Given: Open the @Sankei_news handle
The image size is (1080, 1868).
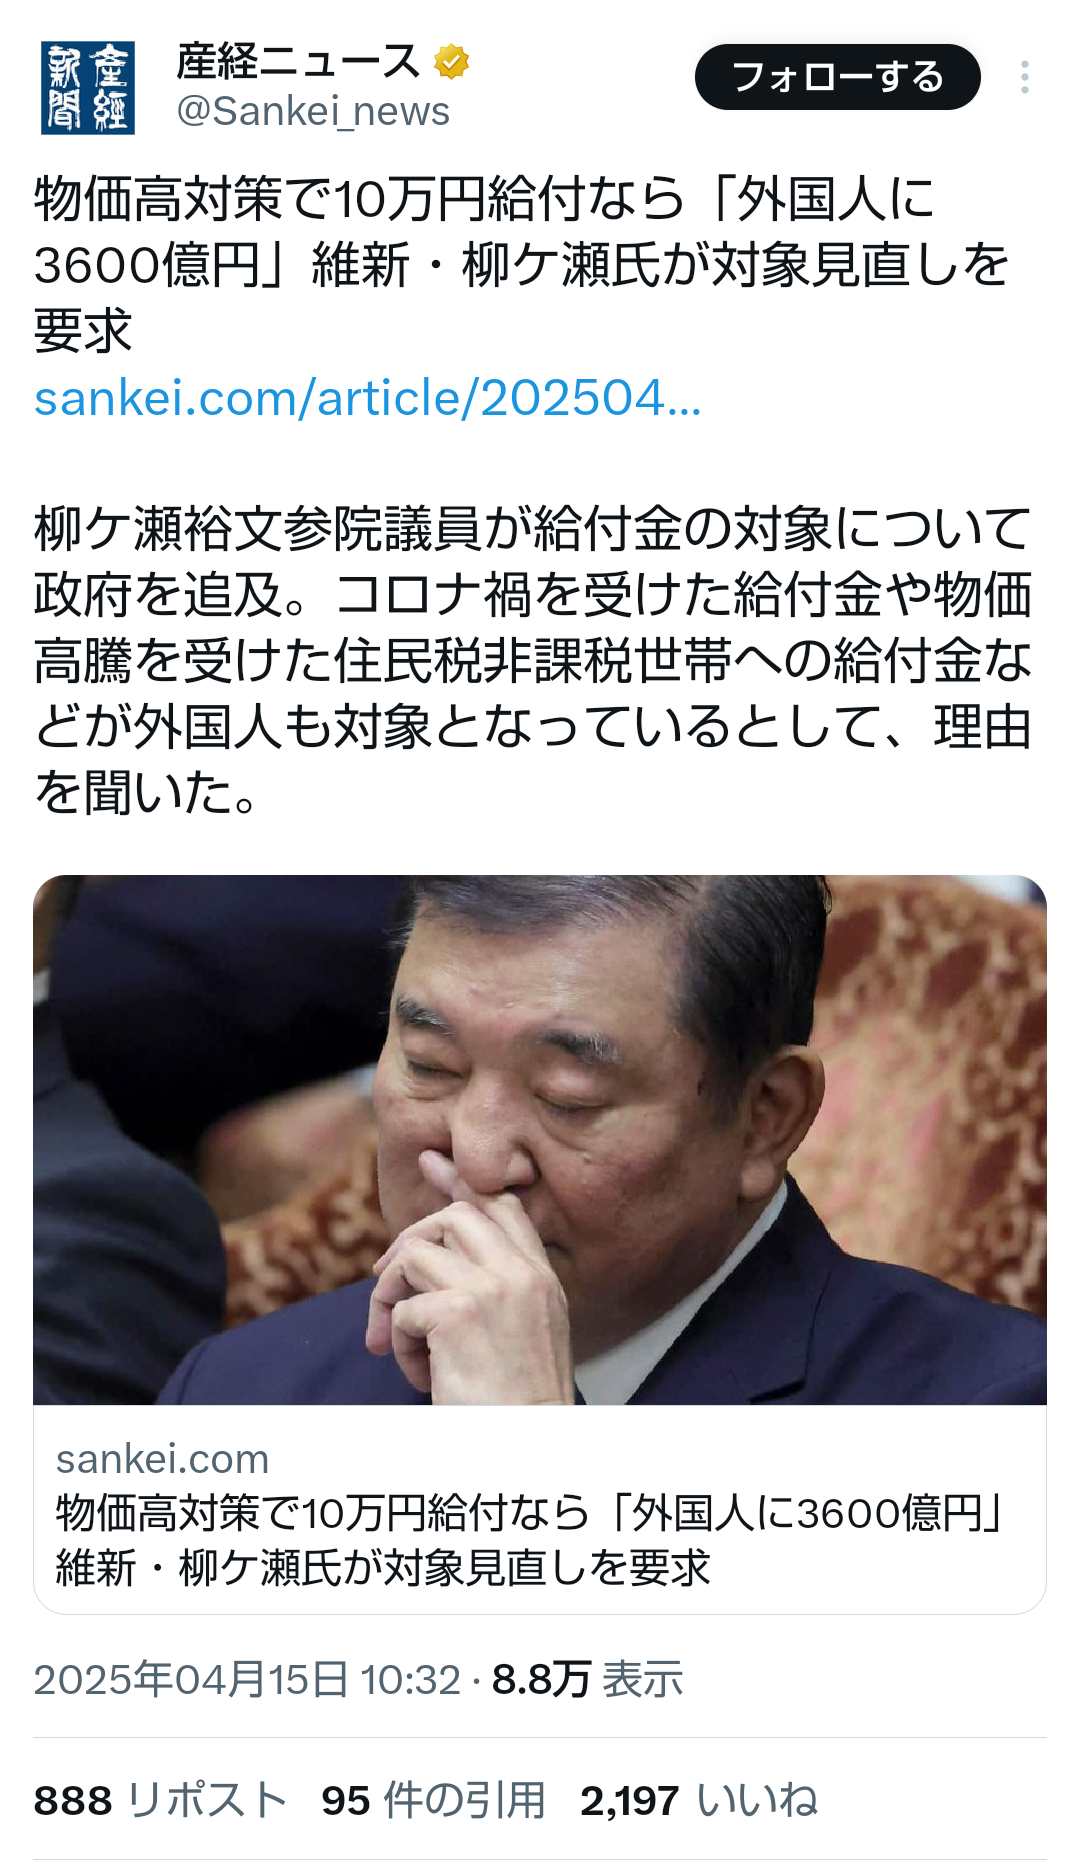Looking at the screenshot, I should (x=313, y=111).
